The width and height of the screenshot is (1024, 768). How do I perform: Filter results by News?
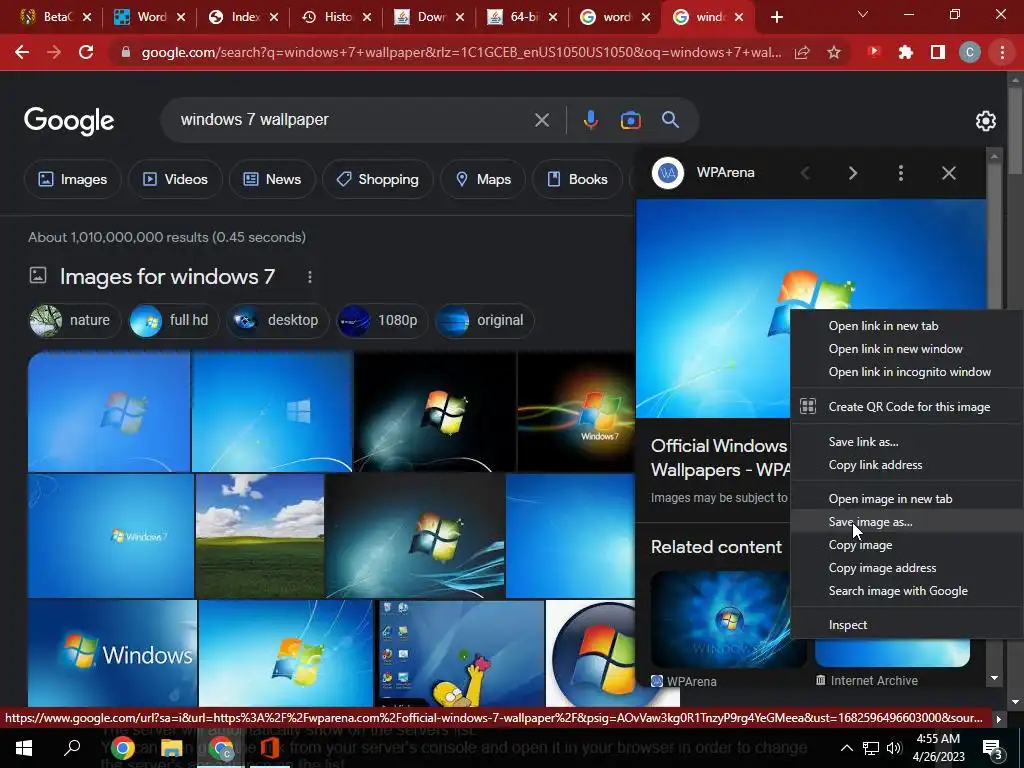coord(272,179)
